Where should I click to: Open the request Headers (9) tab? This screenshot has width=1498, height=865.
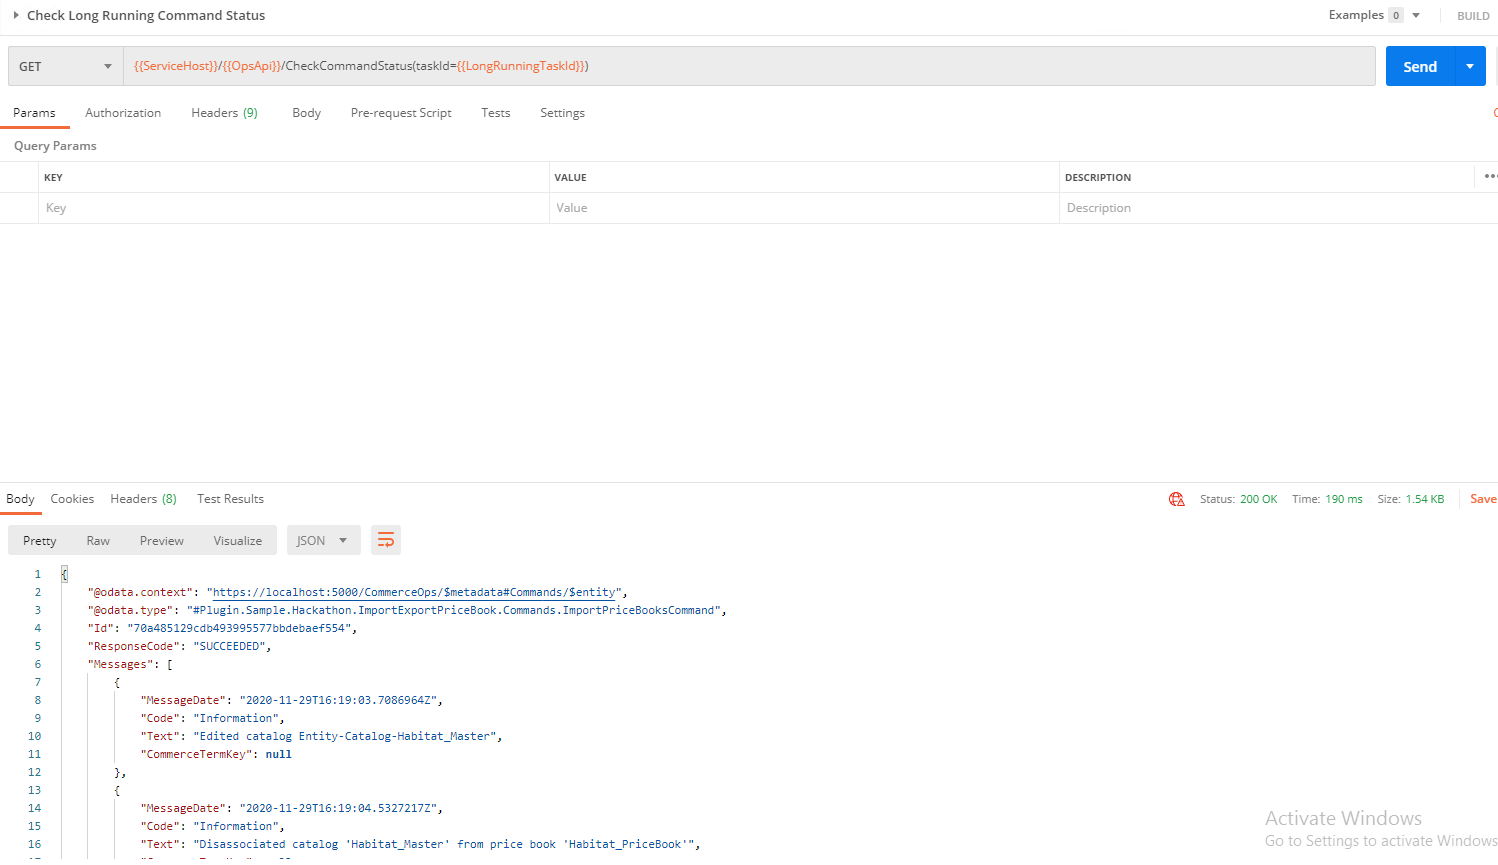click(x=224, y=113)
